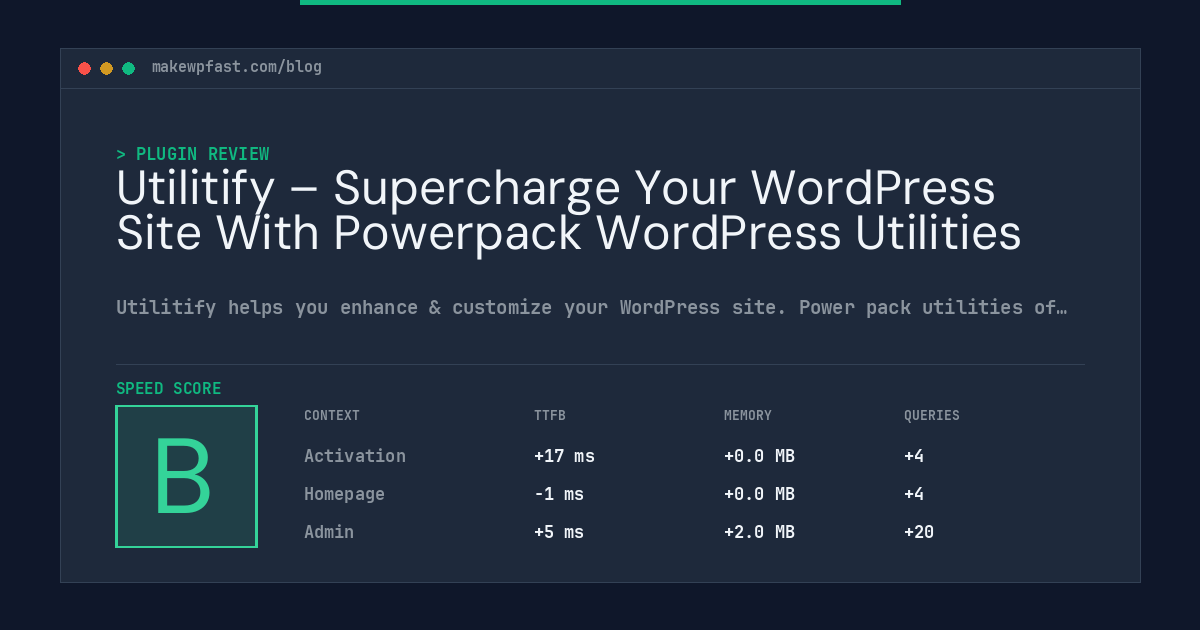The width and height of the screenshot is (1200, 630).
Task: Click the B grade score badge
Action: point(186,476)
